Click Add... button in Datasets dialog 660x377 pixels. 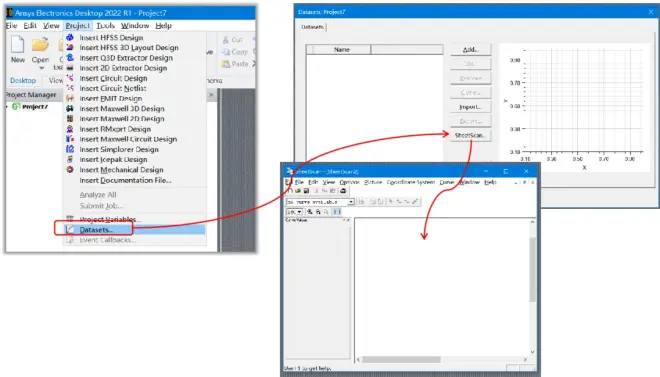(x=470, y=50)
